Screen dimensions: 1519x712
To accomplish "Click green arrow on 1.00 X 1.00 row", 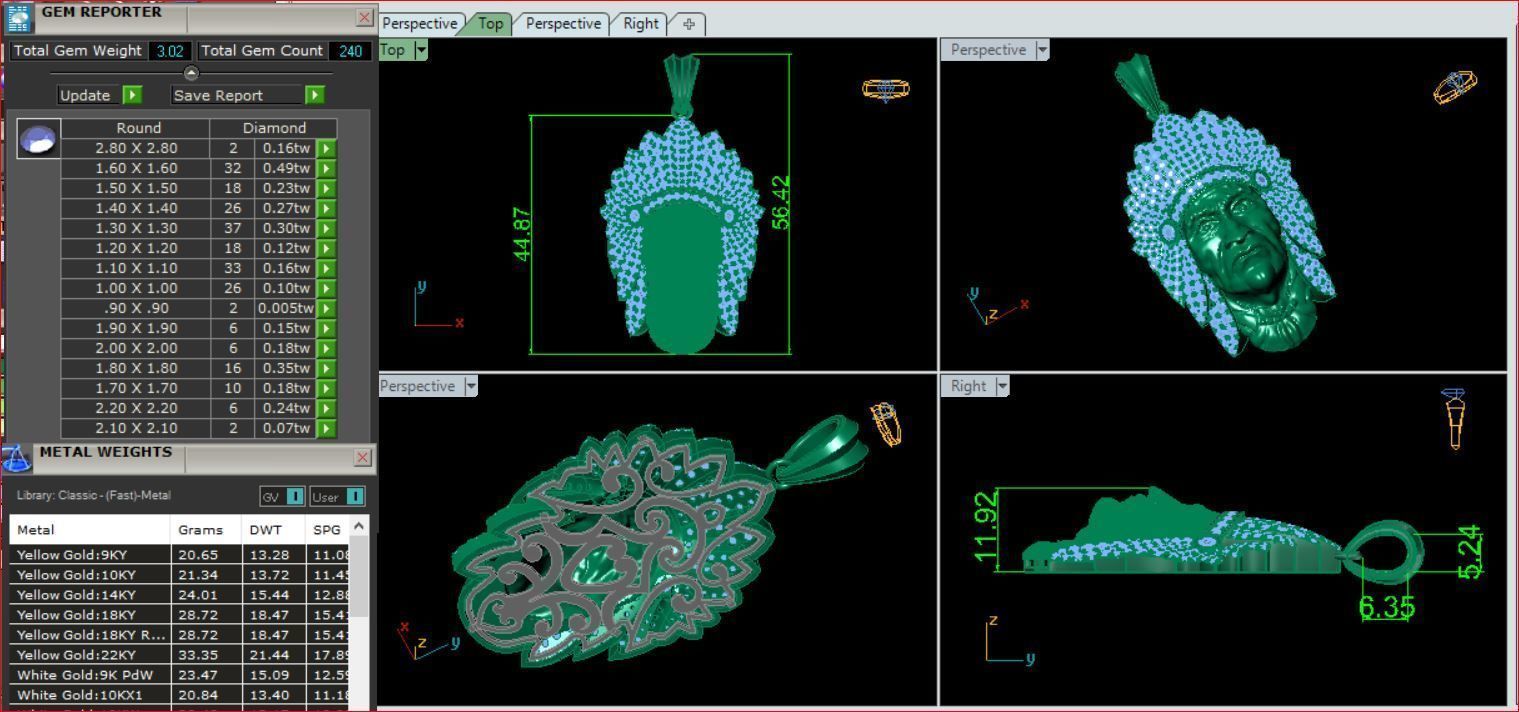I will (326, 288).
